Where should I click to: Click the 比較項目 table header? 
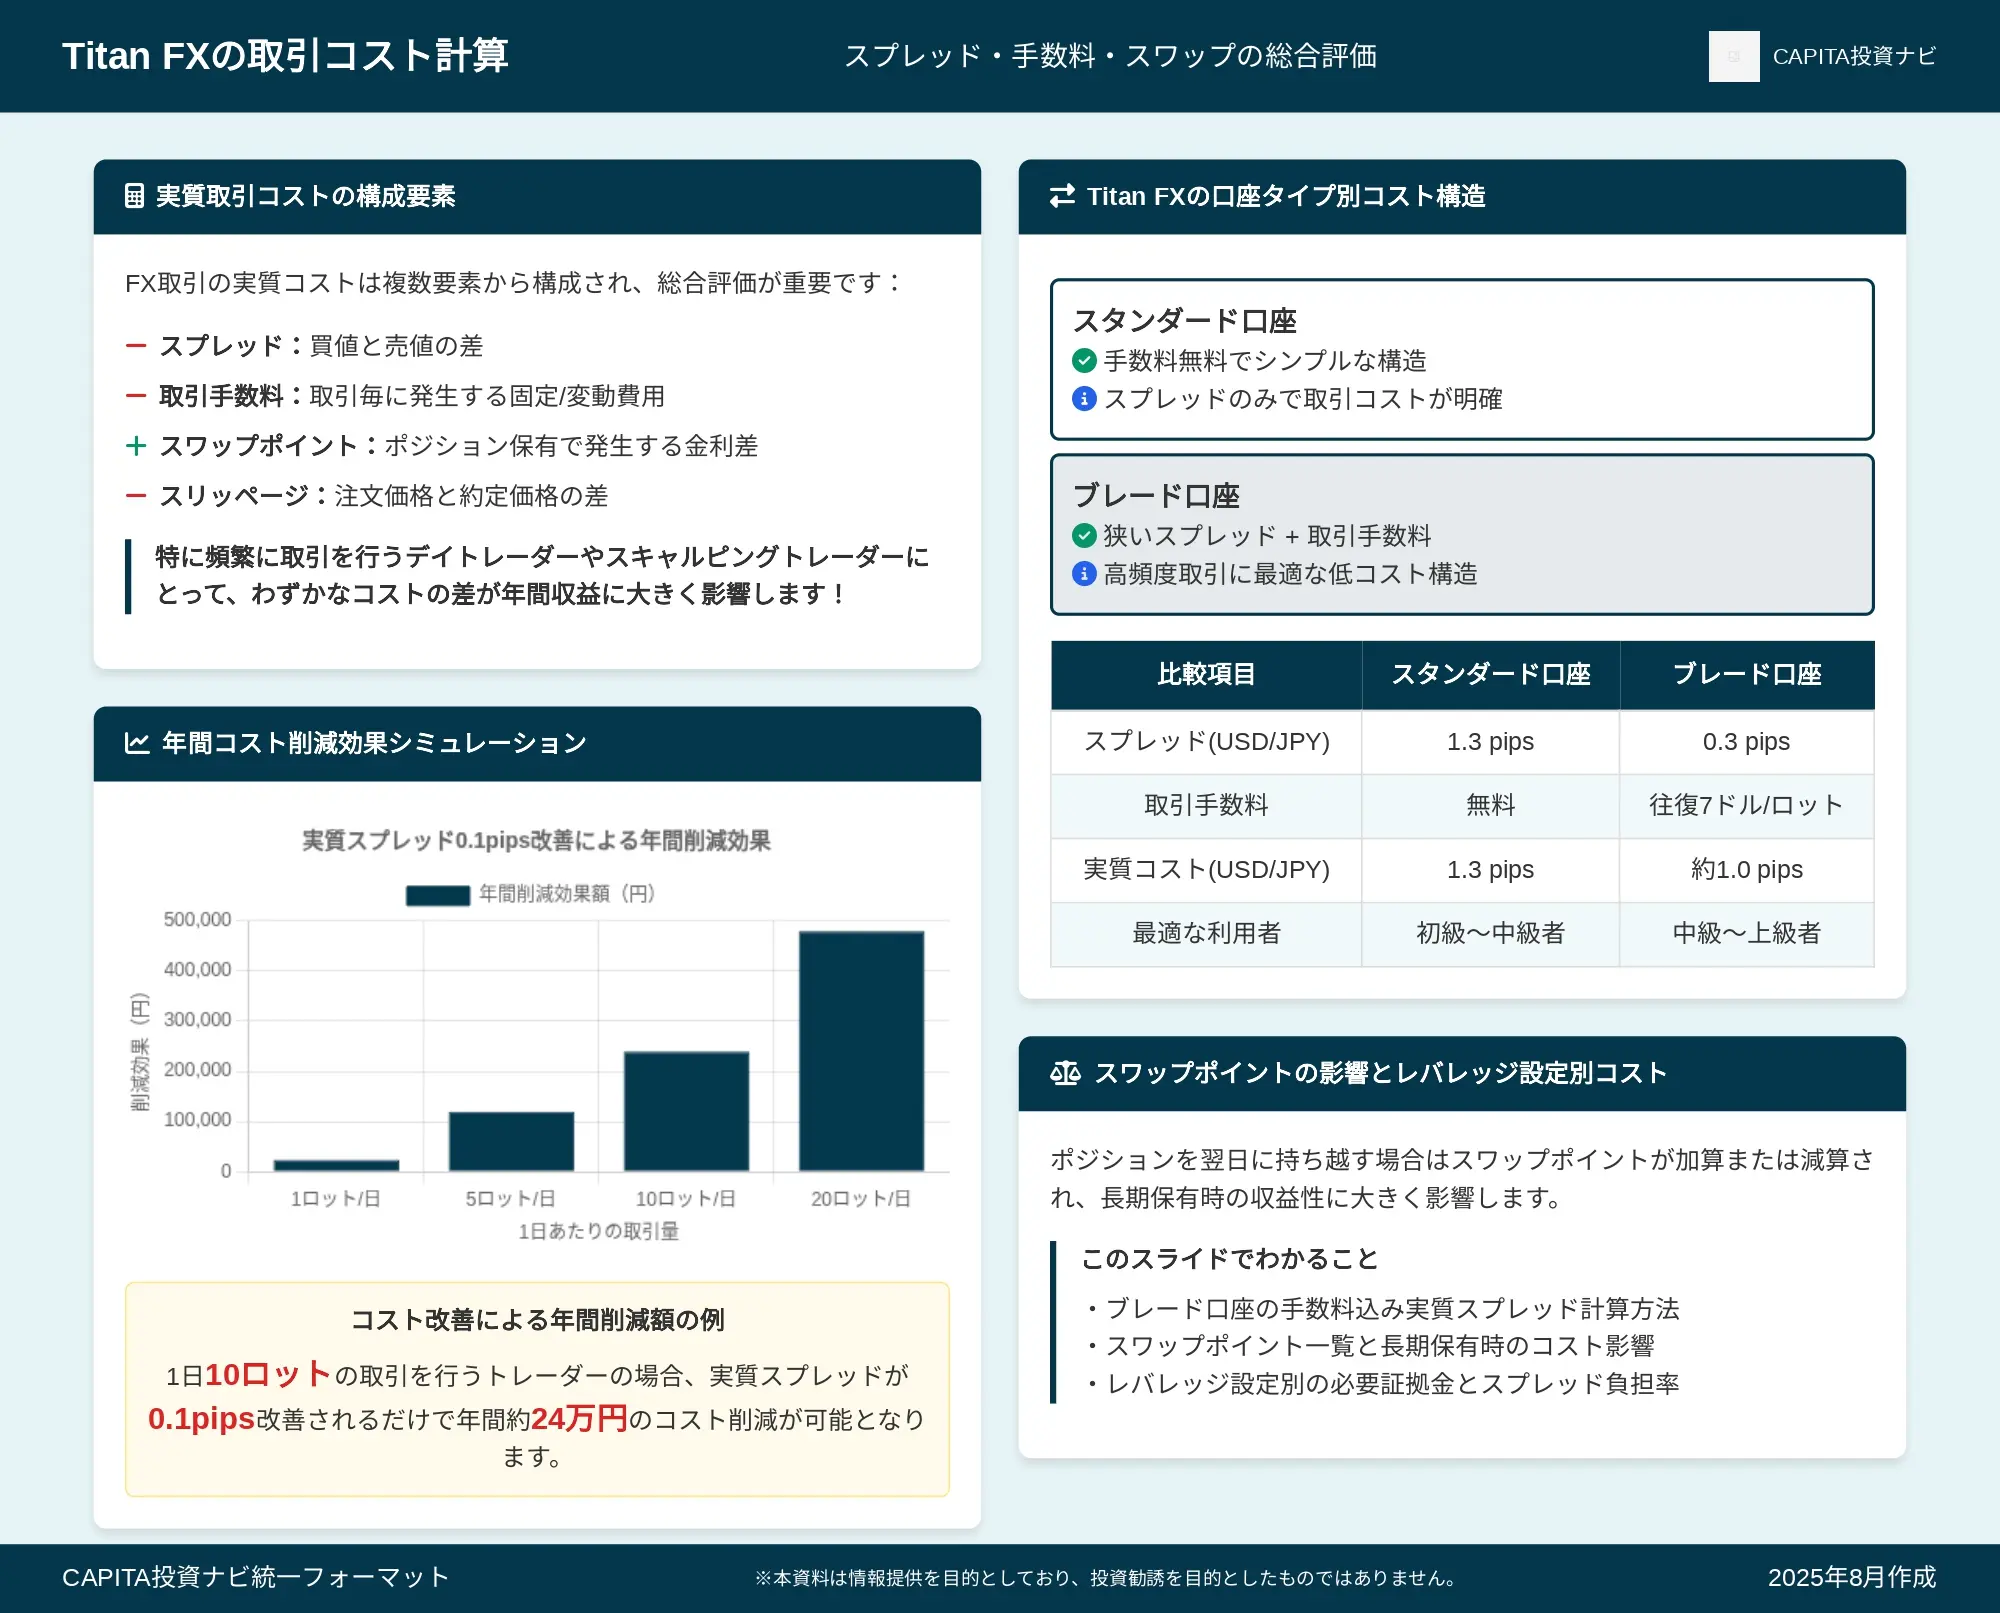tap(1206, 675)
